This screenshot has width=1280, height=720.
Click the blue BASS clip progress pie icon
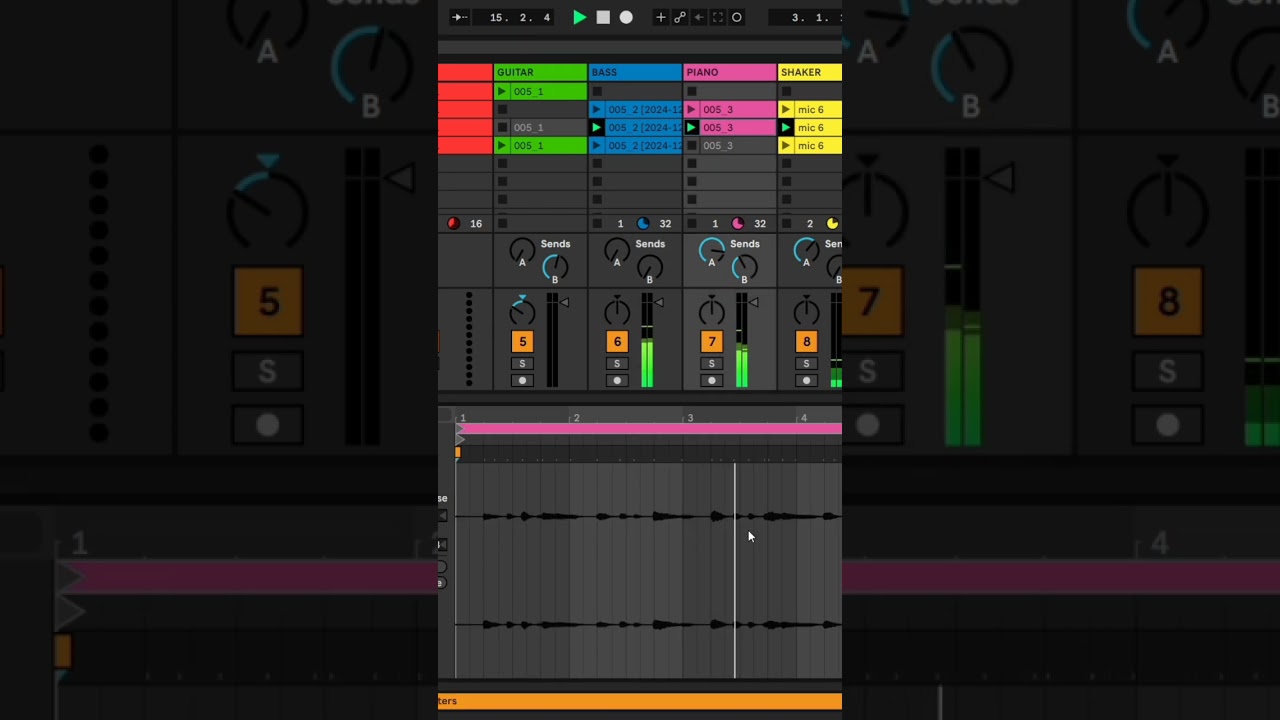click(x=643, y=223)
